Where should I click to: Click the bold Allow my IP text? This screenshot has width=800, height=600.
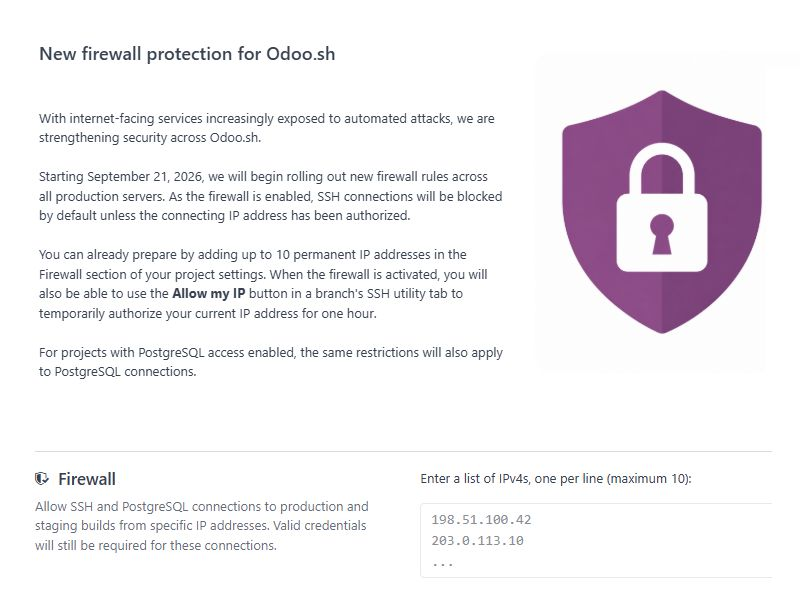(x=209, y=294)
